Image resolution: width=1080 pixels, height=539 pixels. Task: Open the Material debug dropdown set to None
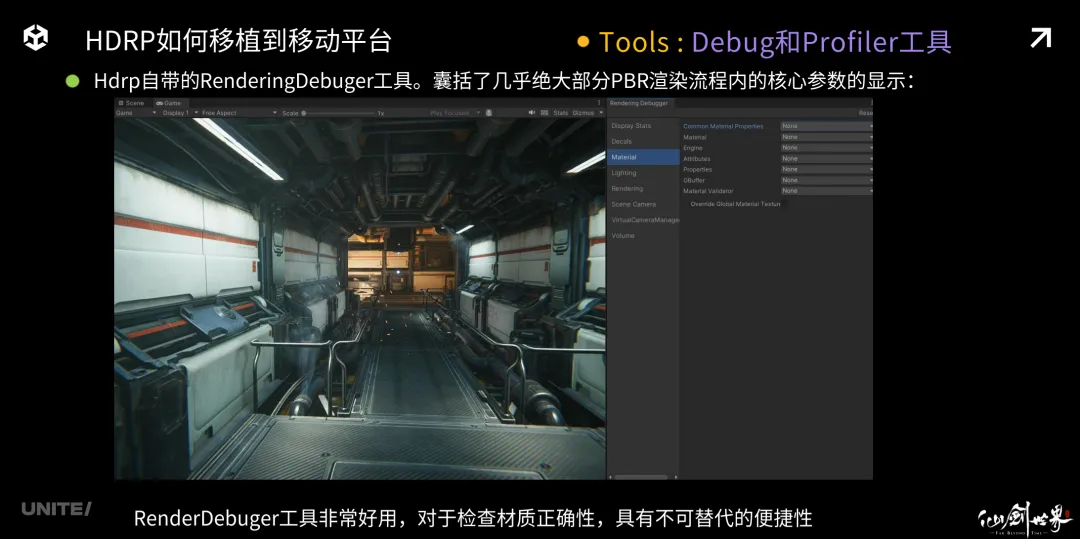[x=827, y=137]
